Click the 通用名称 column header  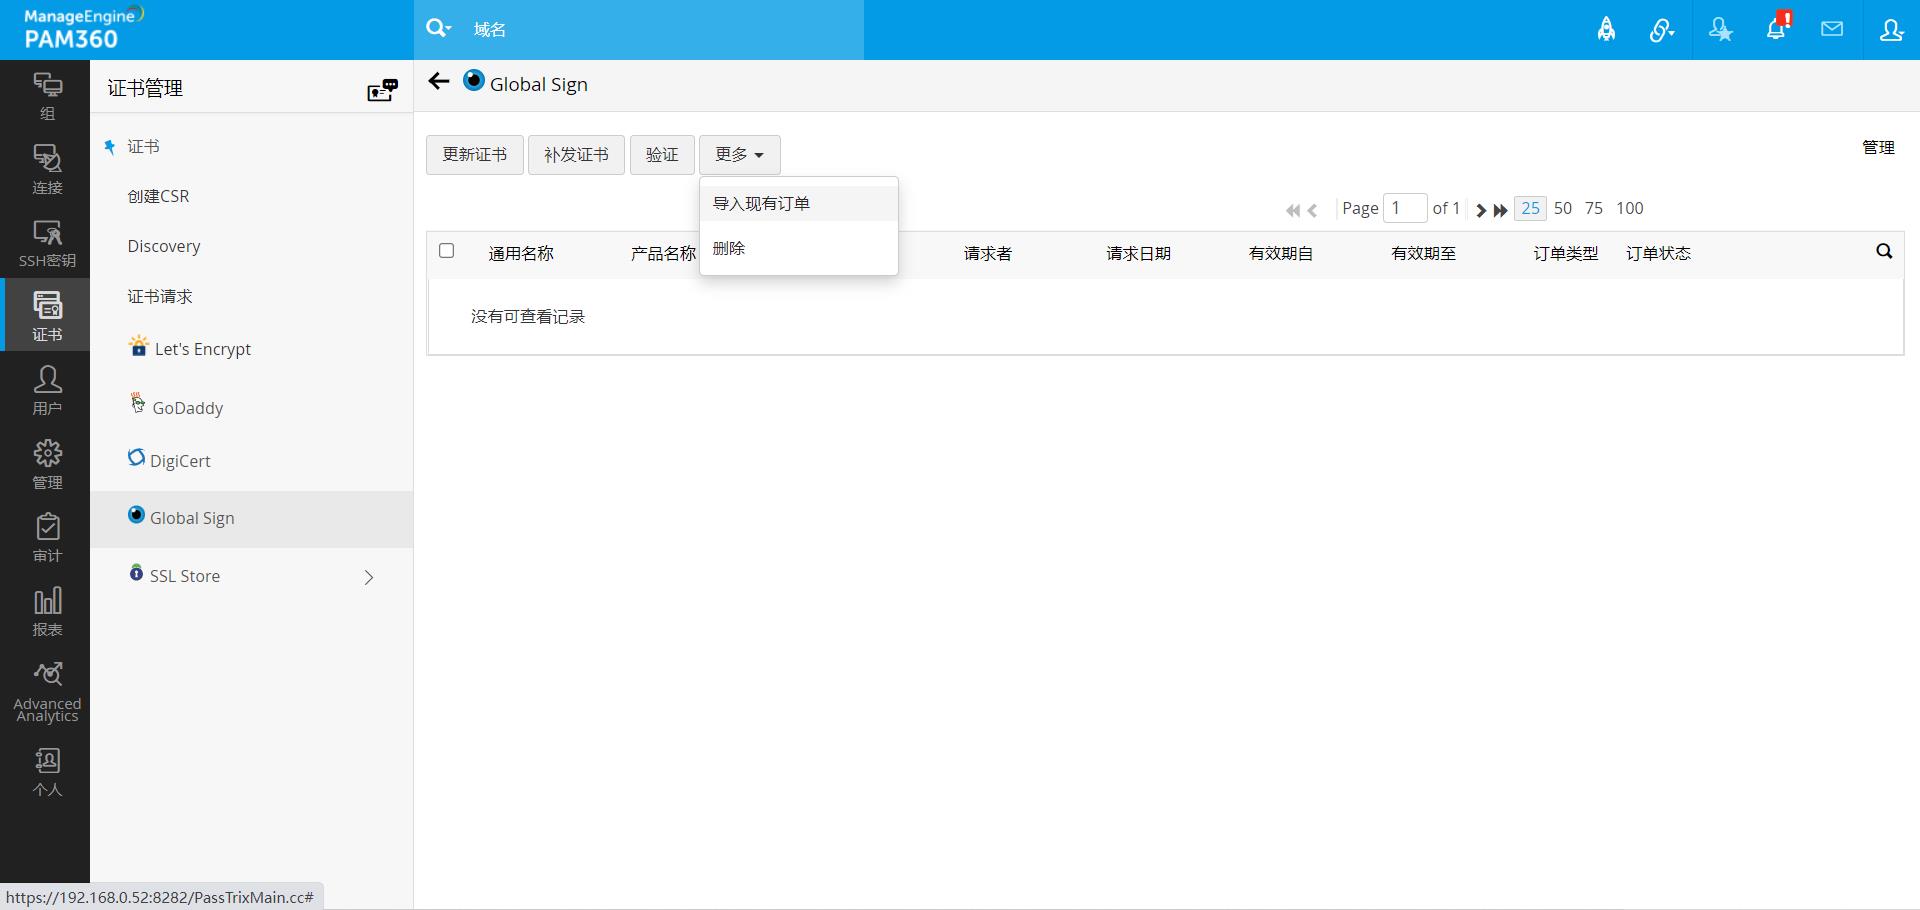(x=521, y=254)
